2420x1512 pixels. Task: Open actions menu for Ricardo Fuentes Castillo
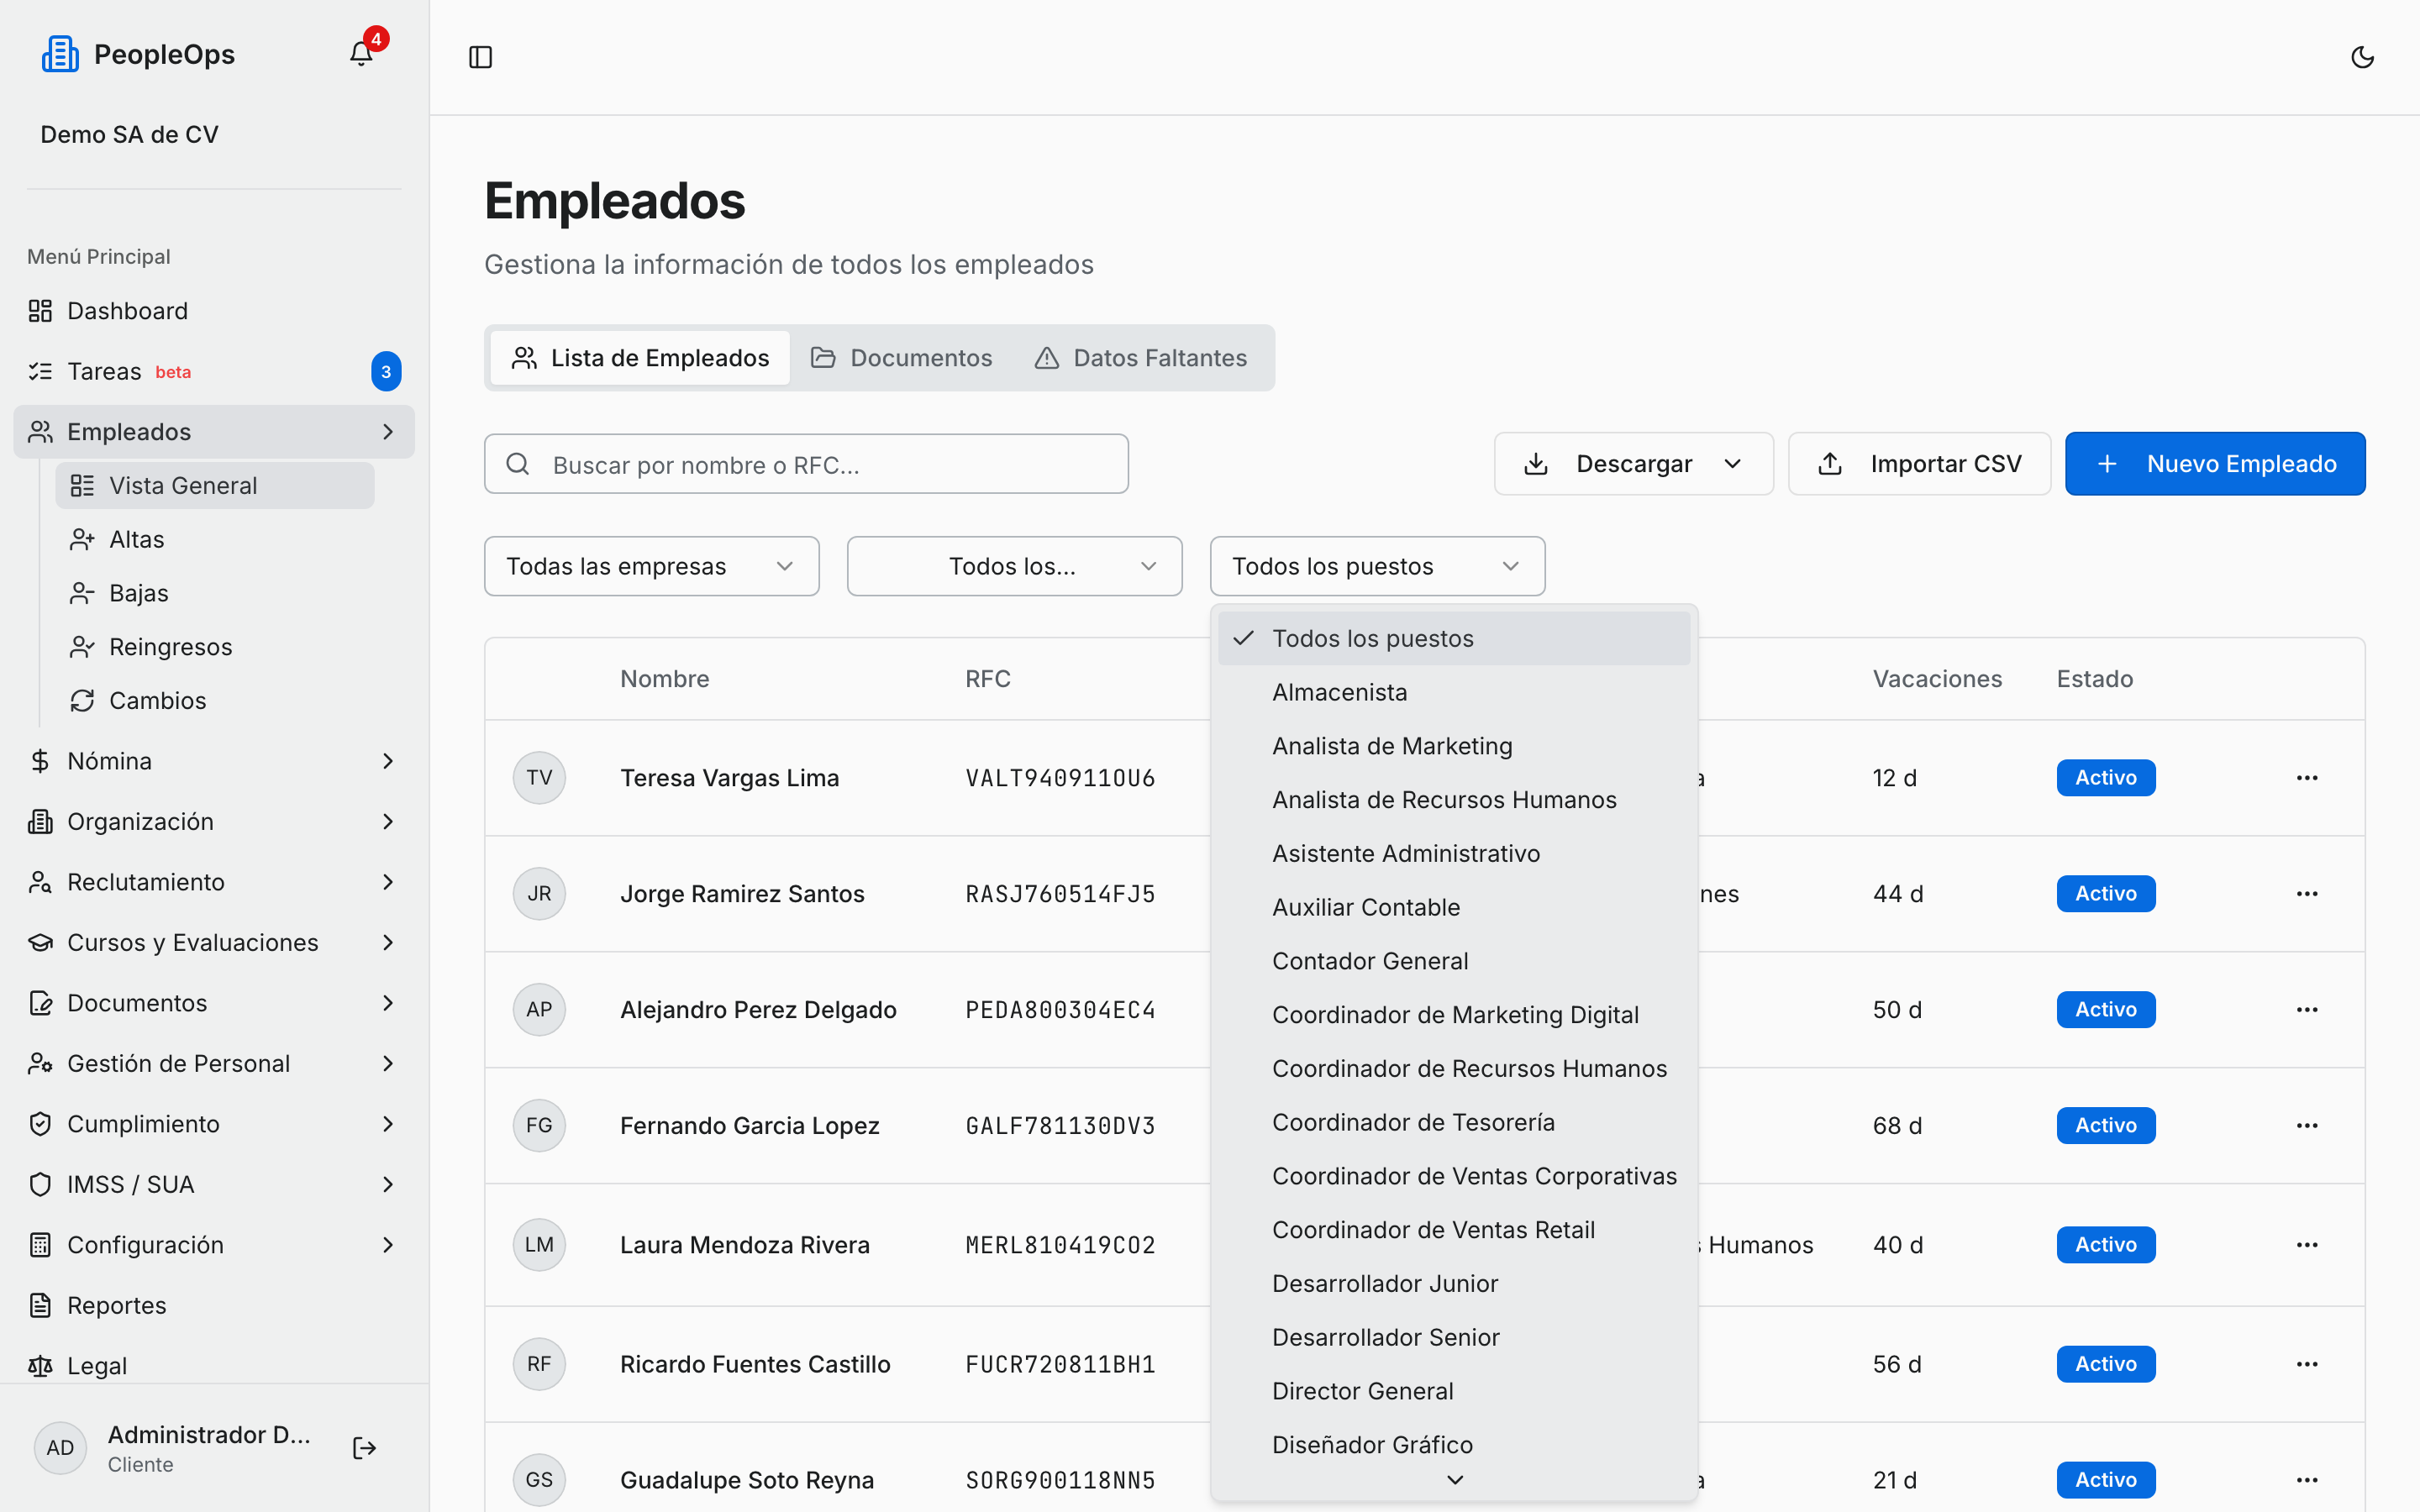2307,1364
